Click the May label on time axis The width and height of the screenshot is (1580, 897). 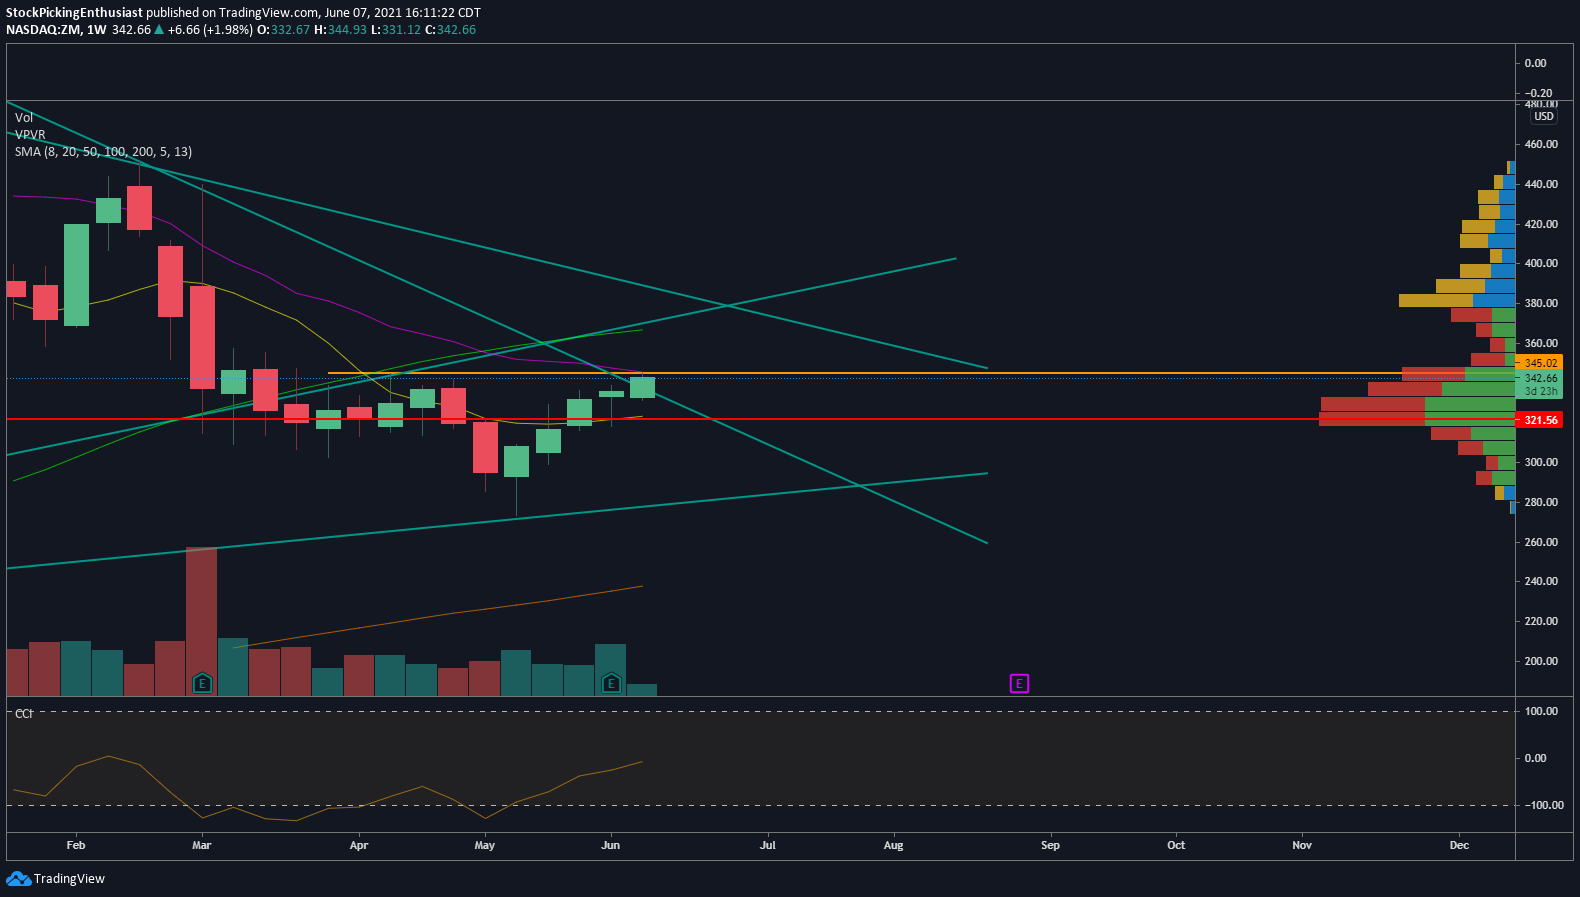click(x=485, y=845)
